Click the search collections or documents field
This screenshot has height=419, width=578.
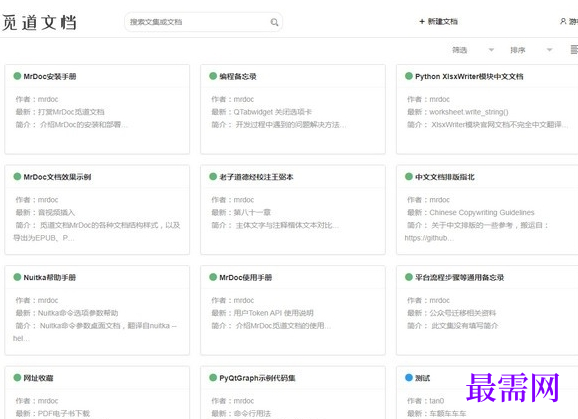click(203, 22)
